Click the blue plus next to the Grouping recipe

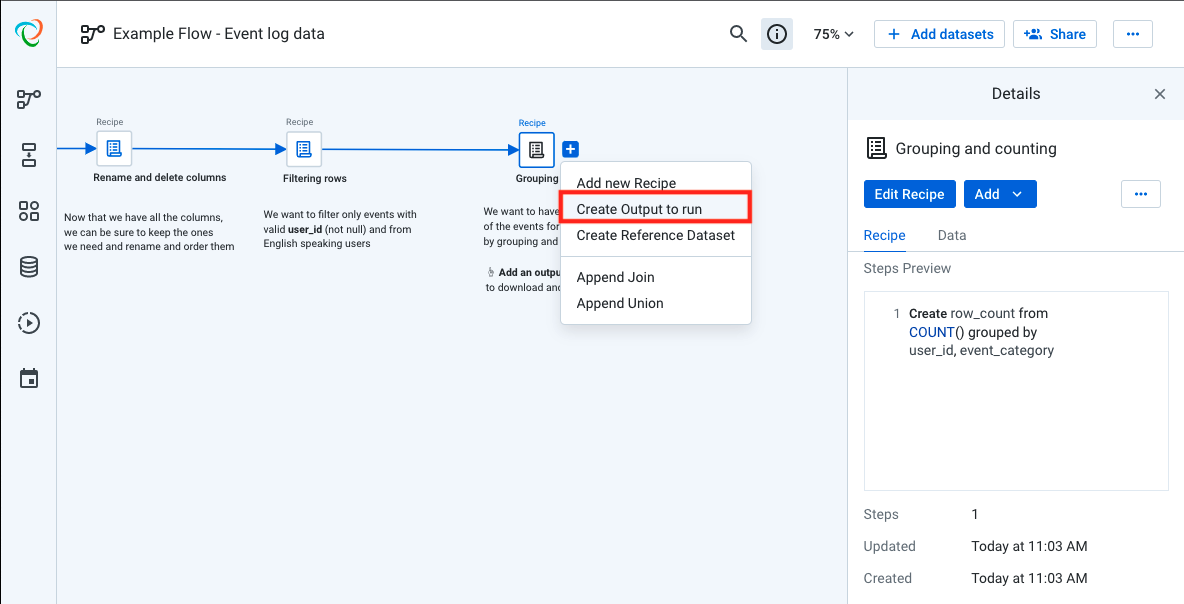click(570, 148)
